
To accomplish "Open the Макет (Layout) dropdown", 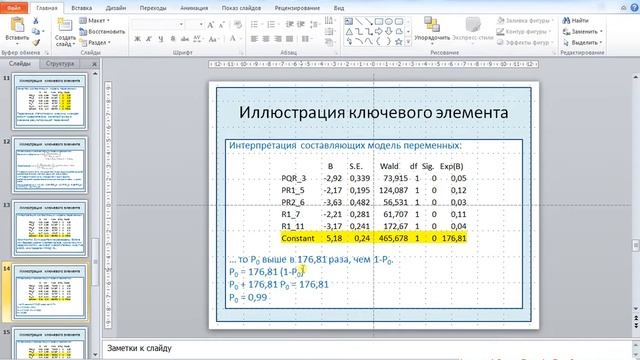I will [x=94, y=20].
